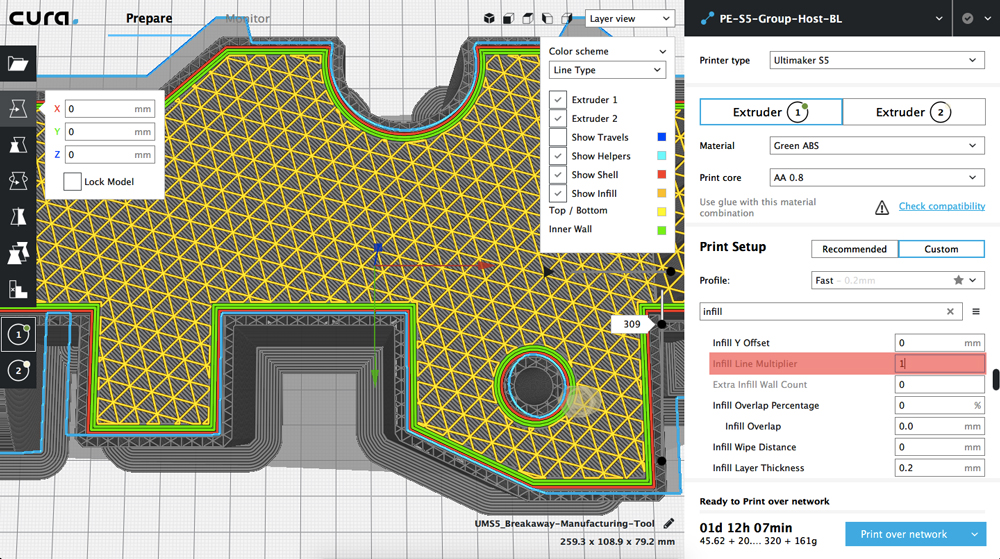Select the Extruder 2 tab
Viewport: 1000px width, 559px height.
click(x=913, y=112)
